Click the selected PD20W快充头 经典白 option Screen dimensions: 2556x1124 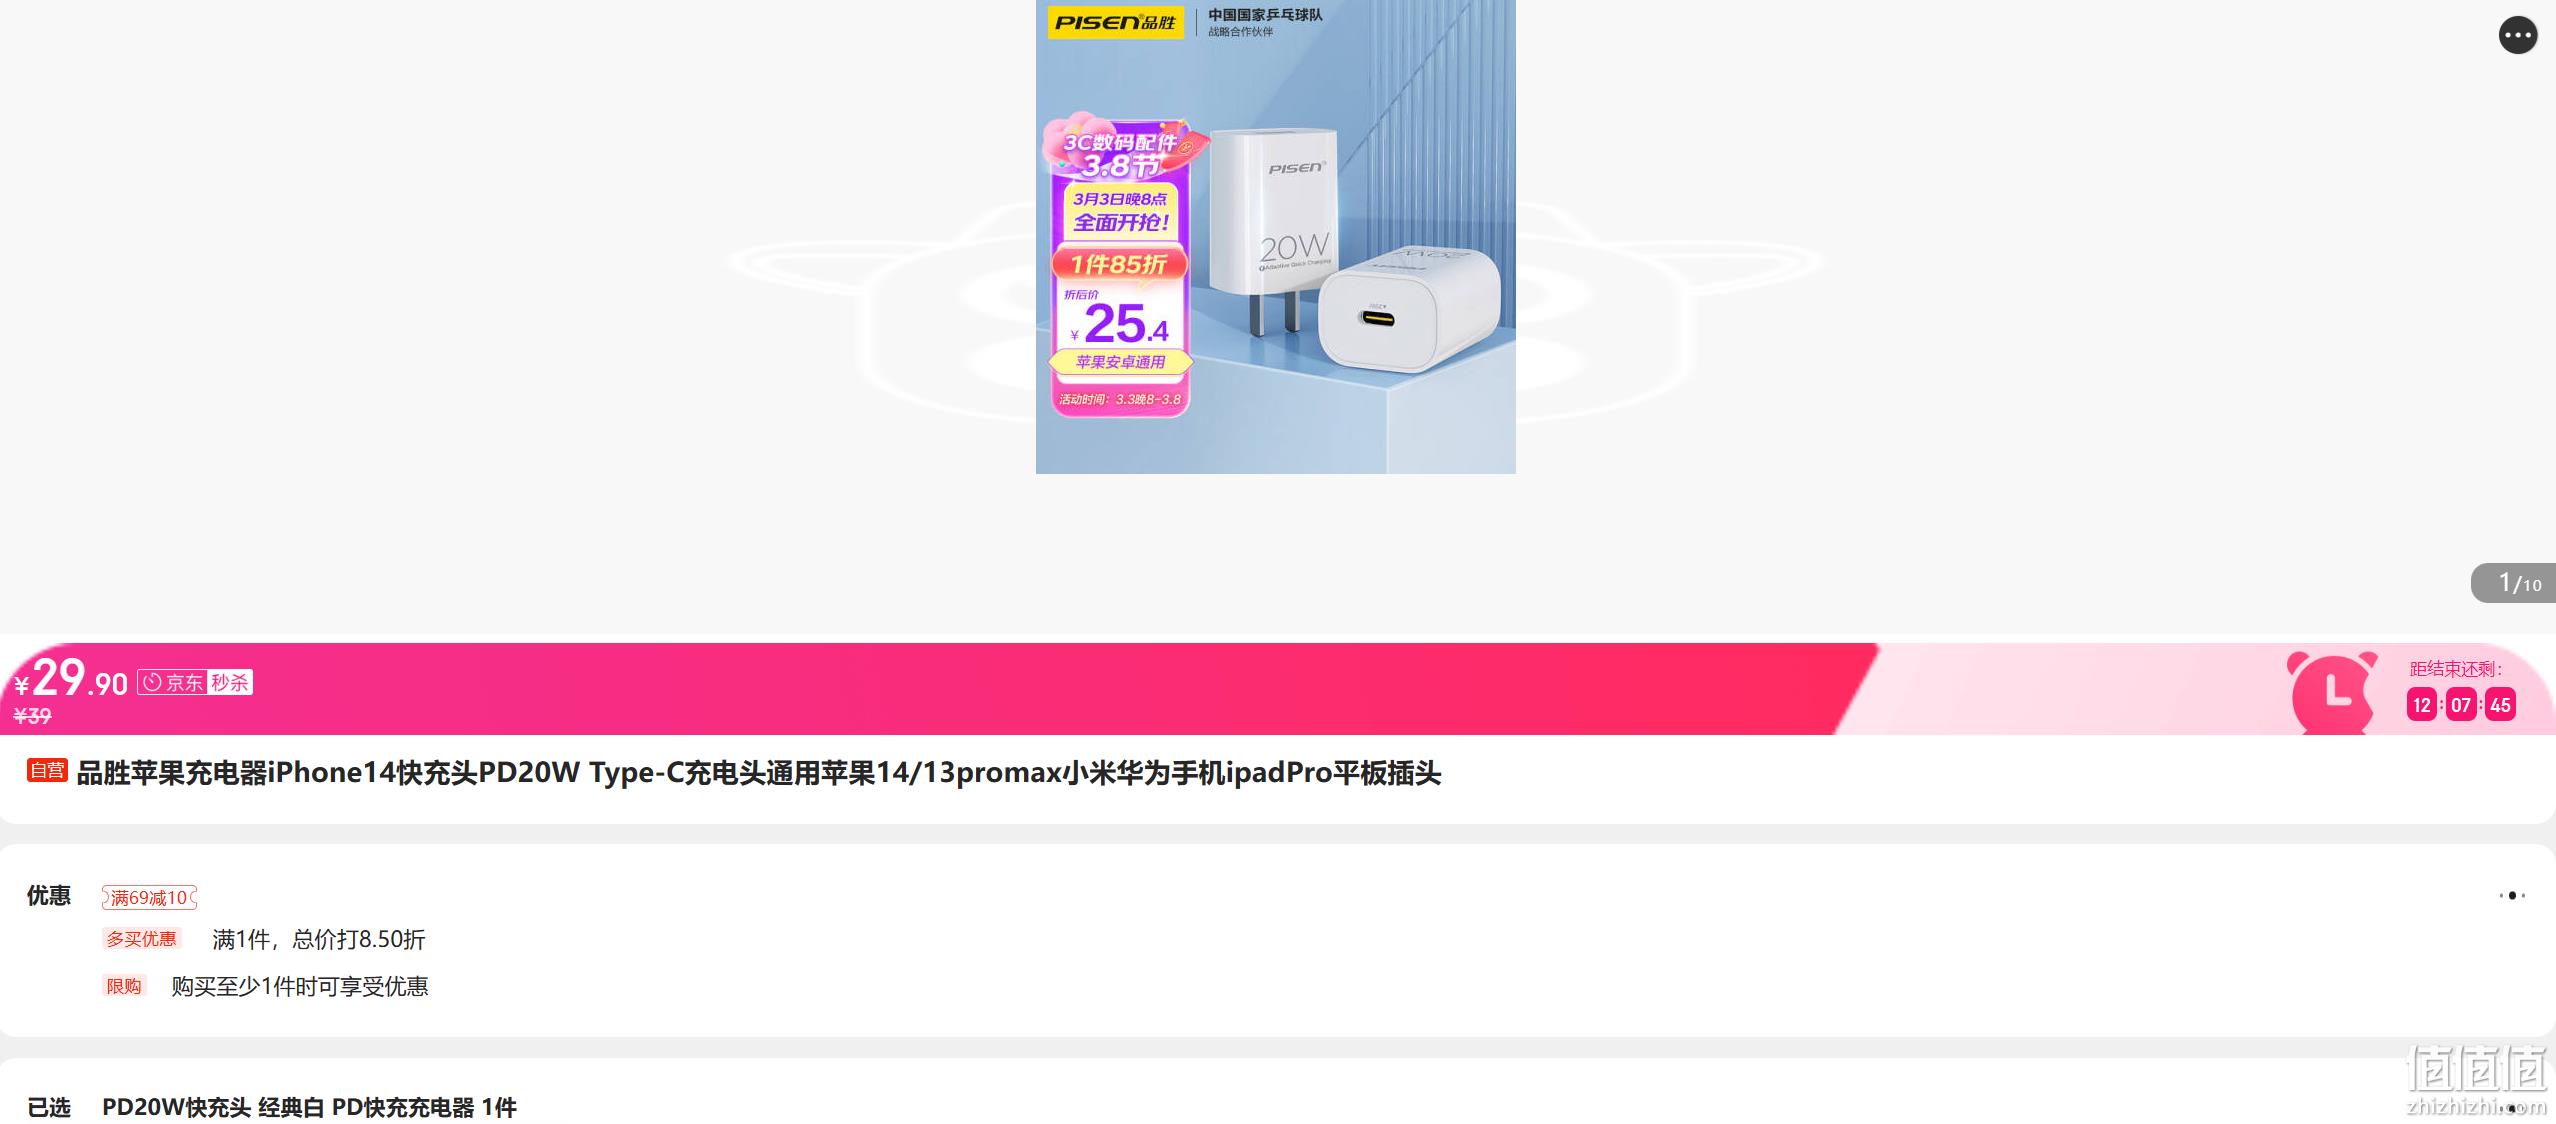pyautogui.click(x=309, y=1107)
